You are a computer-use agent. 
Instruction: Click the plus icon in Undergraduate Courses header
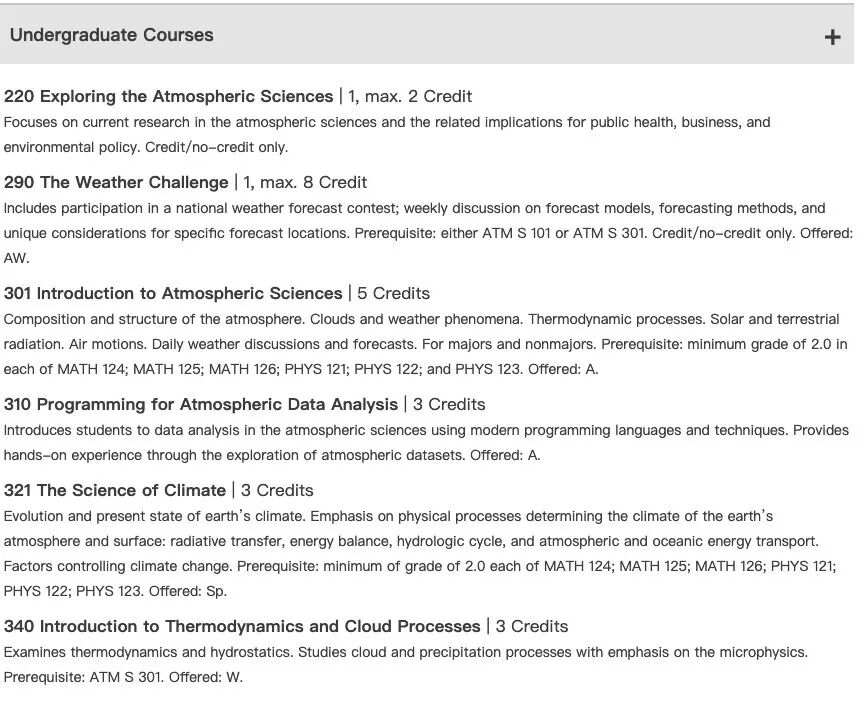[x=832, y=37]
